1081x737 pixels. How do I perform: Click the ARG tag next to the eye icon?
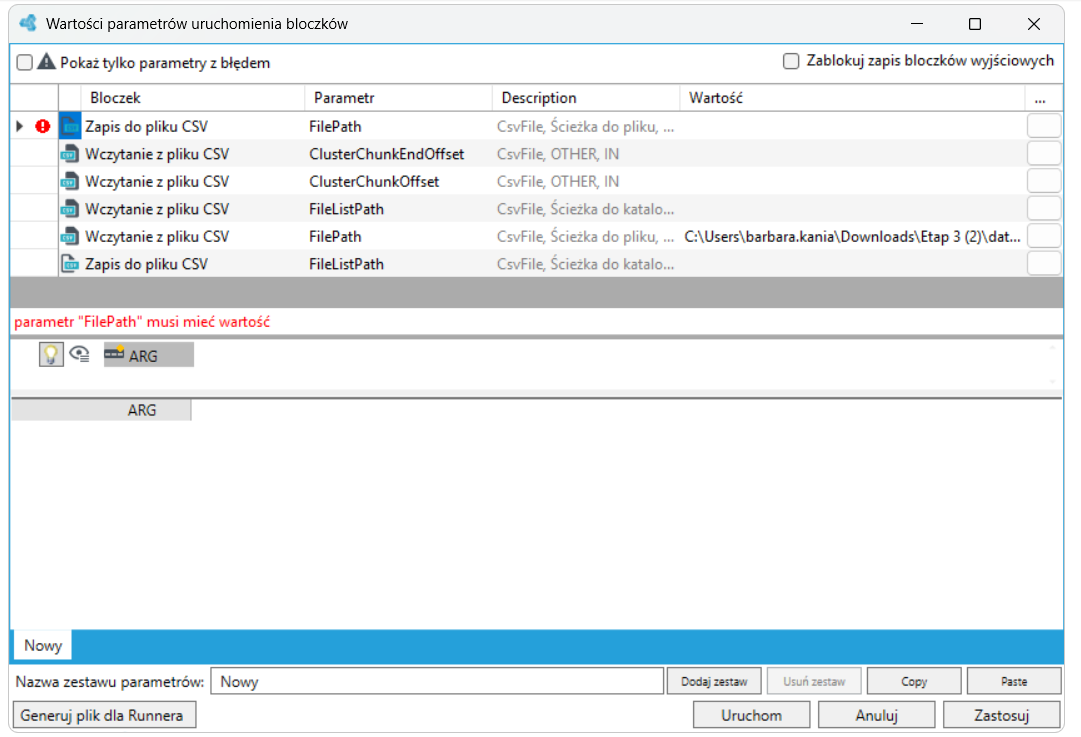point(148,355)
